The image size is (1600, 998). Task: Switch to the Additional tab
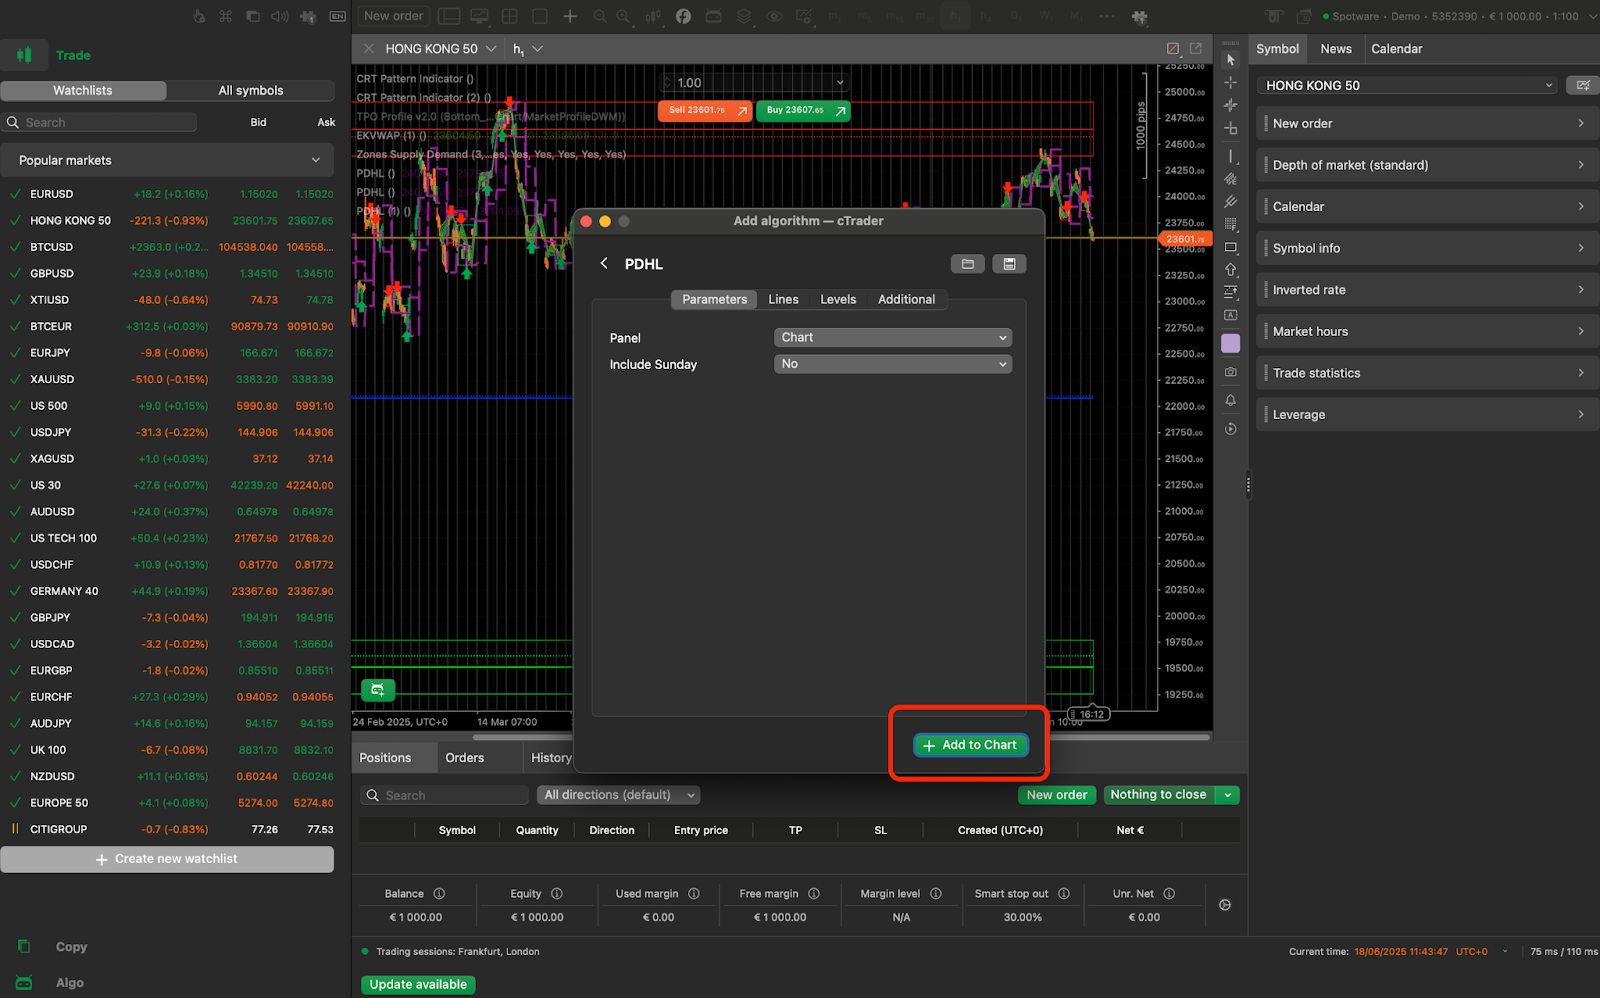[x=906, y=299]
